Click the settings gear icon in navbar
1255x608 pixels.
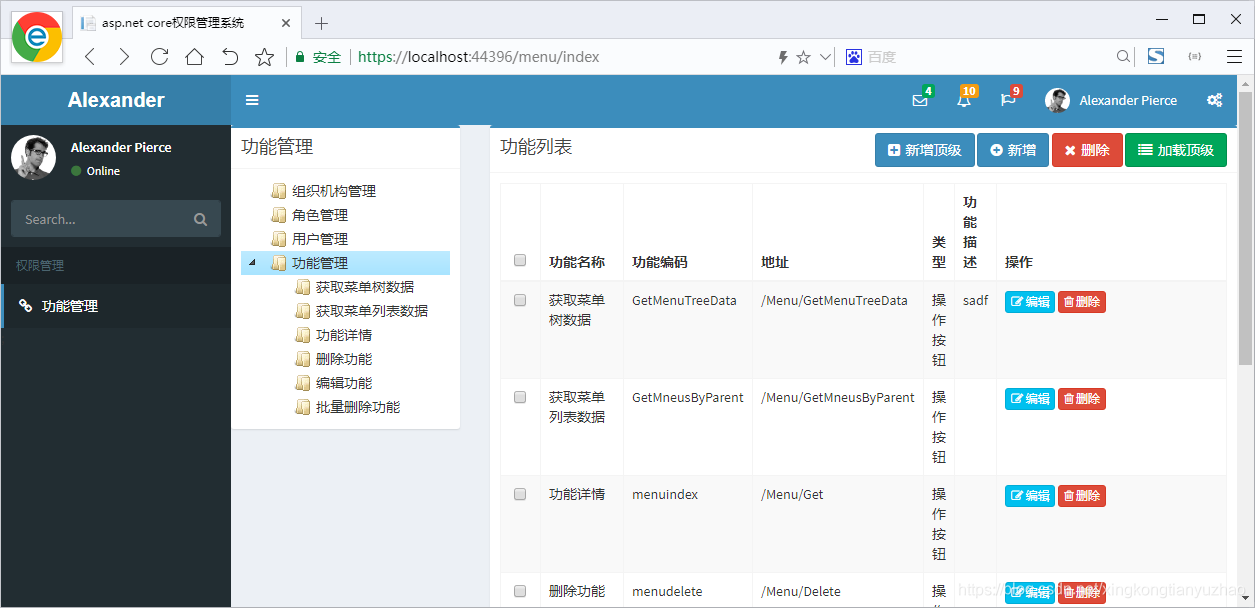1214,100
